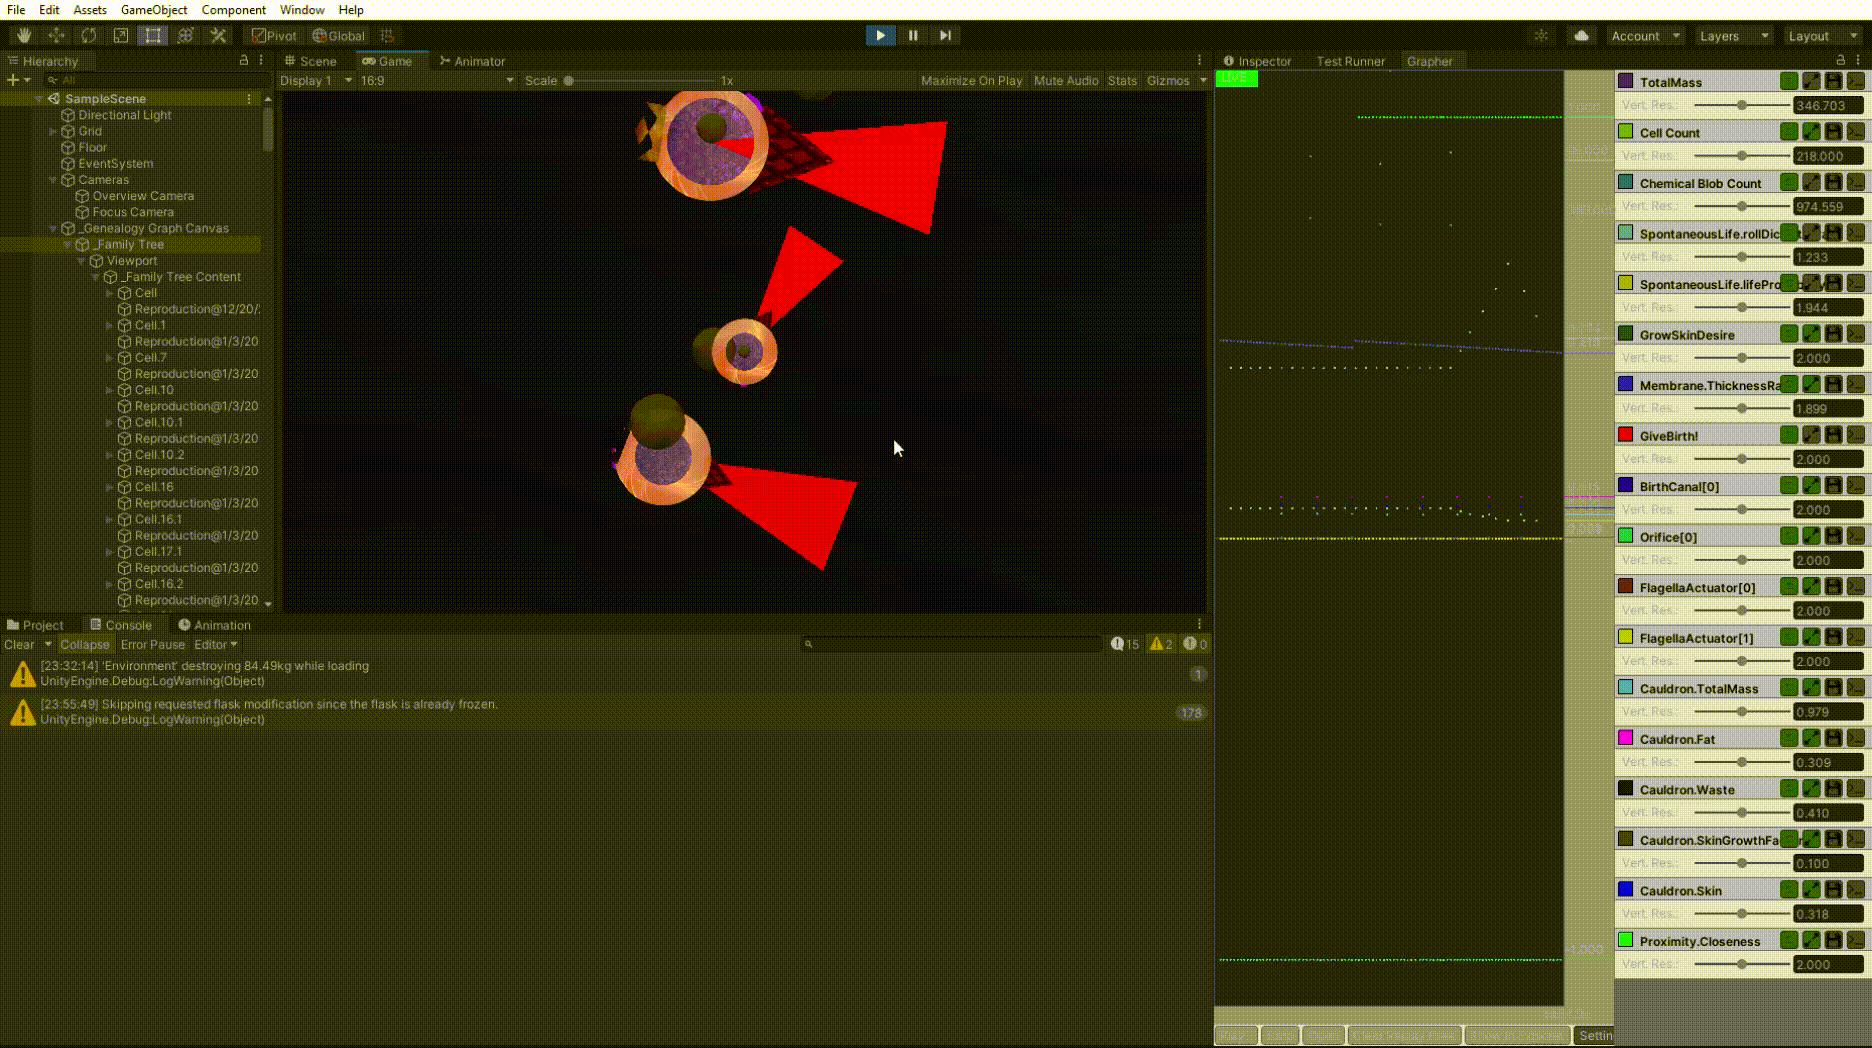Click the Stats button in Game view
The image size is (1872, 1048).
[1122, 80]
